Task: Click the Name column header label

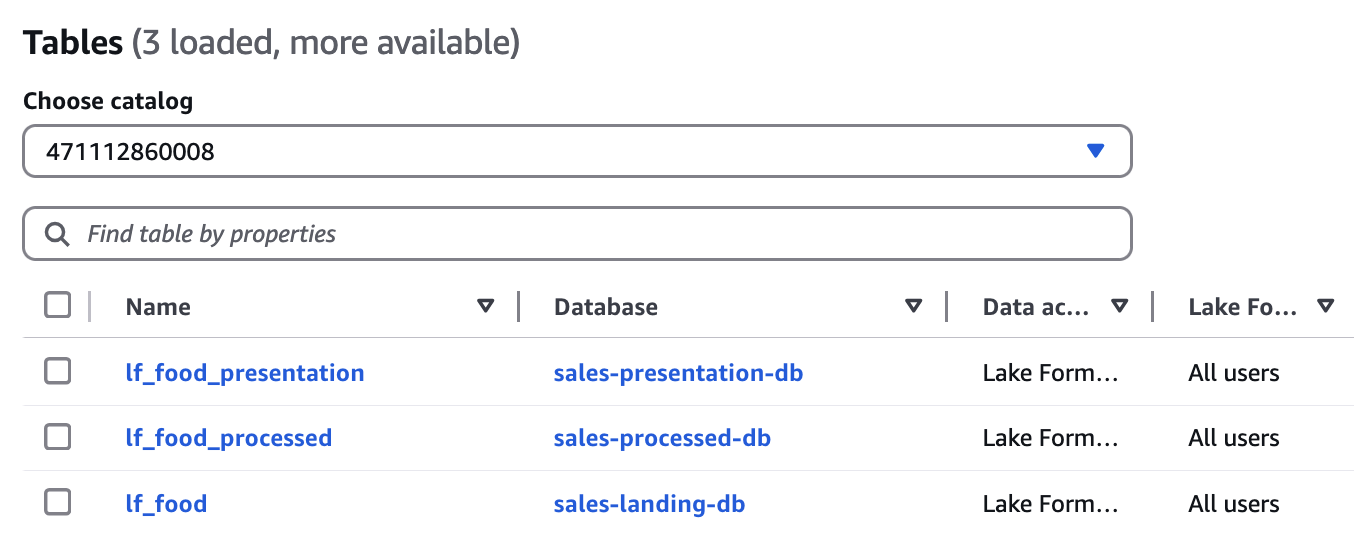Action: pos(158,307)
